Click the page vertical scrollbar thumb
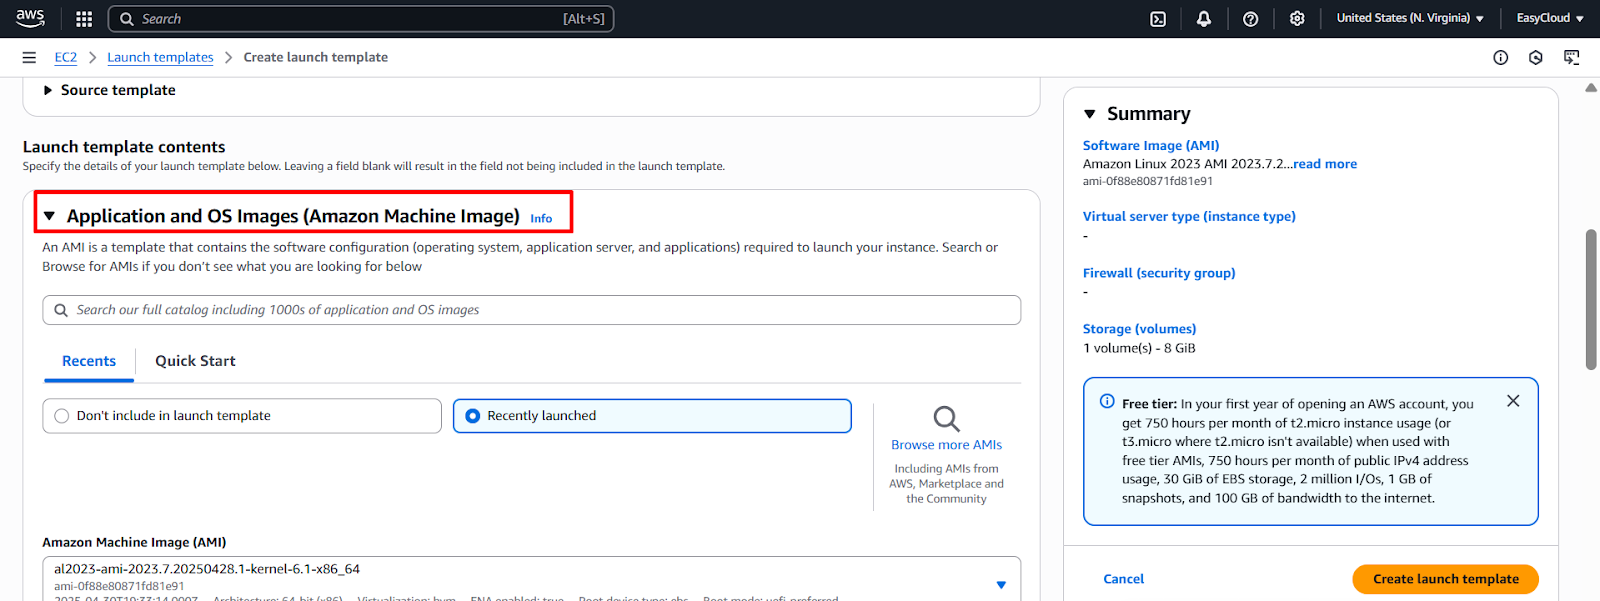 1591,300
